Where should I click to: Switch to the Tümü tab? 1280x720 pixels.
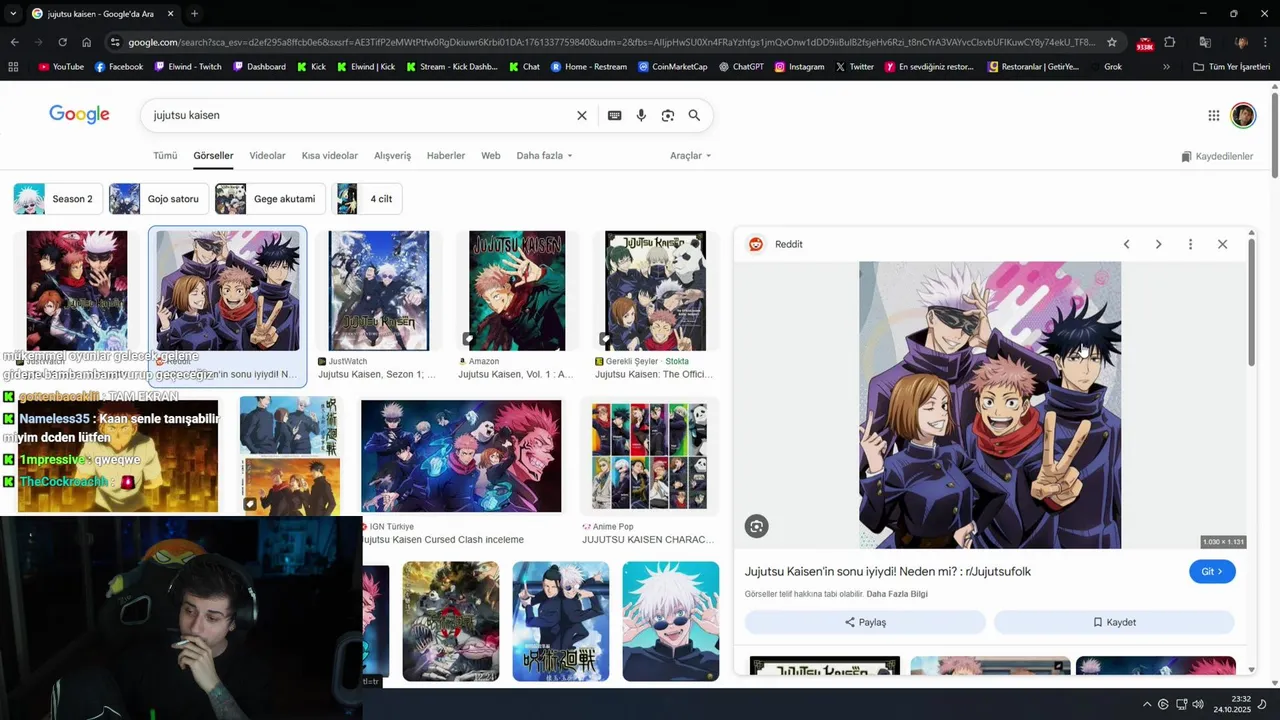[165, 156]
